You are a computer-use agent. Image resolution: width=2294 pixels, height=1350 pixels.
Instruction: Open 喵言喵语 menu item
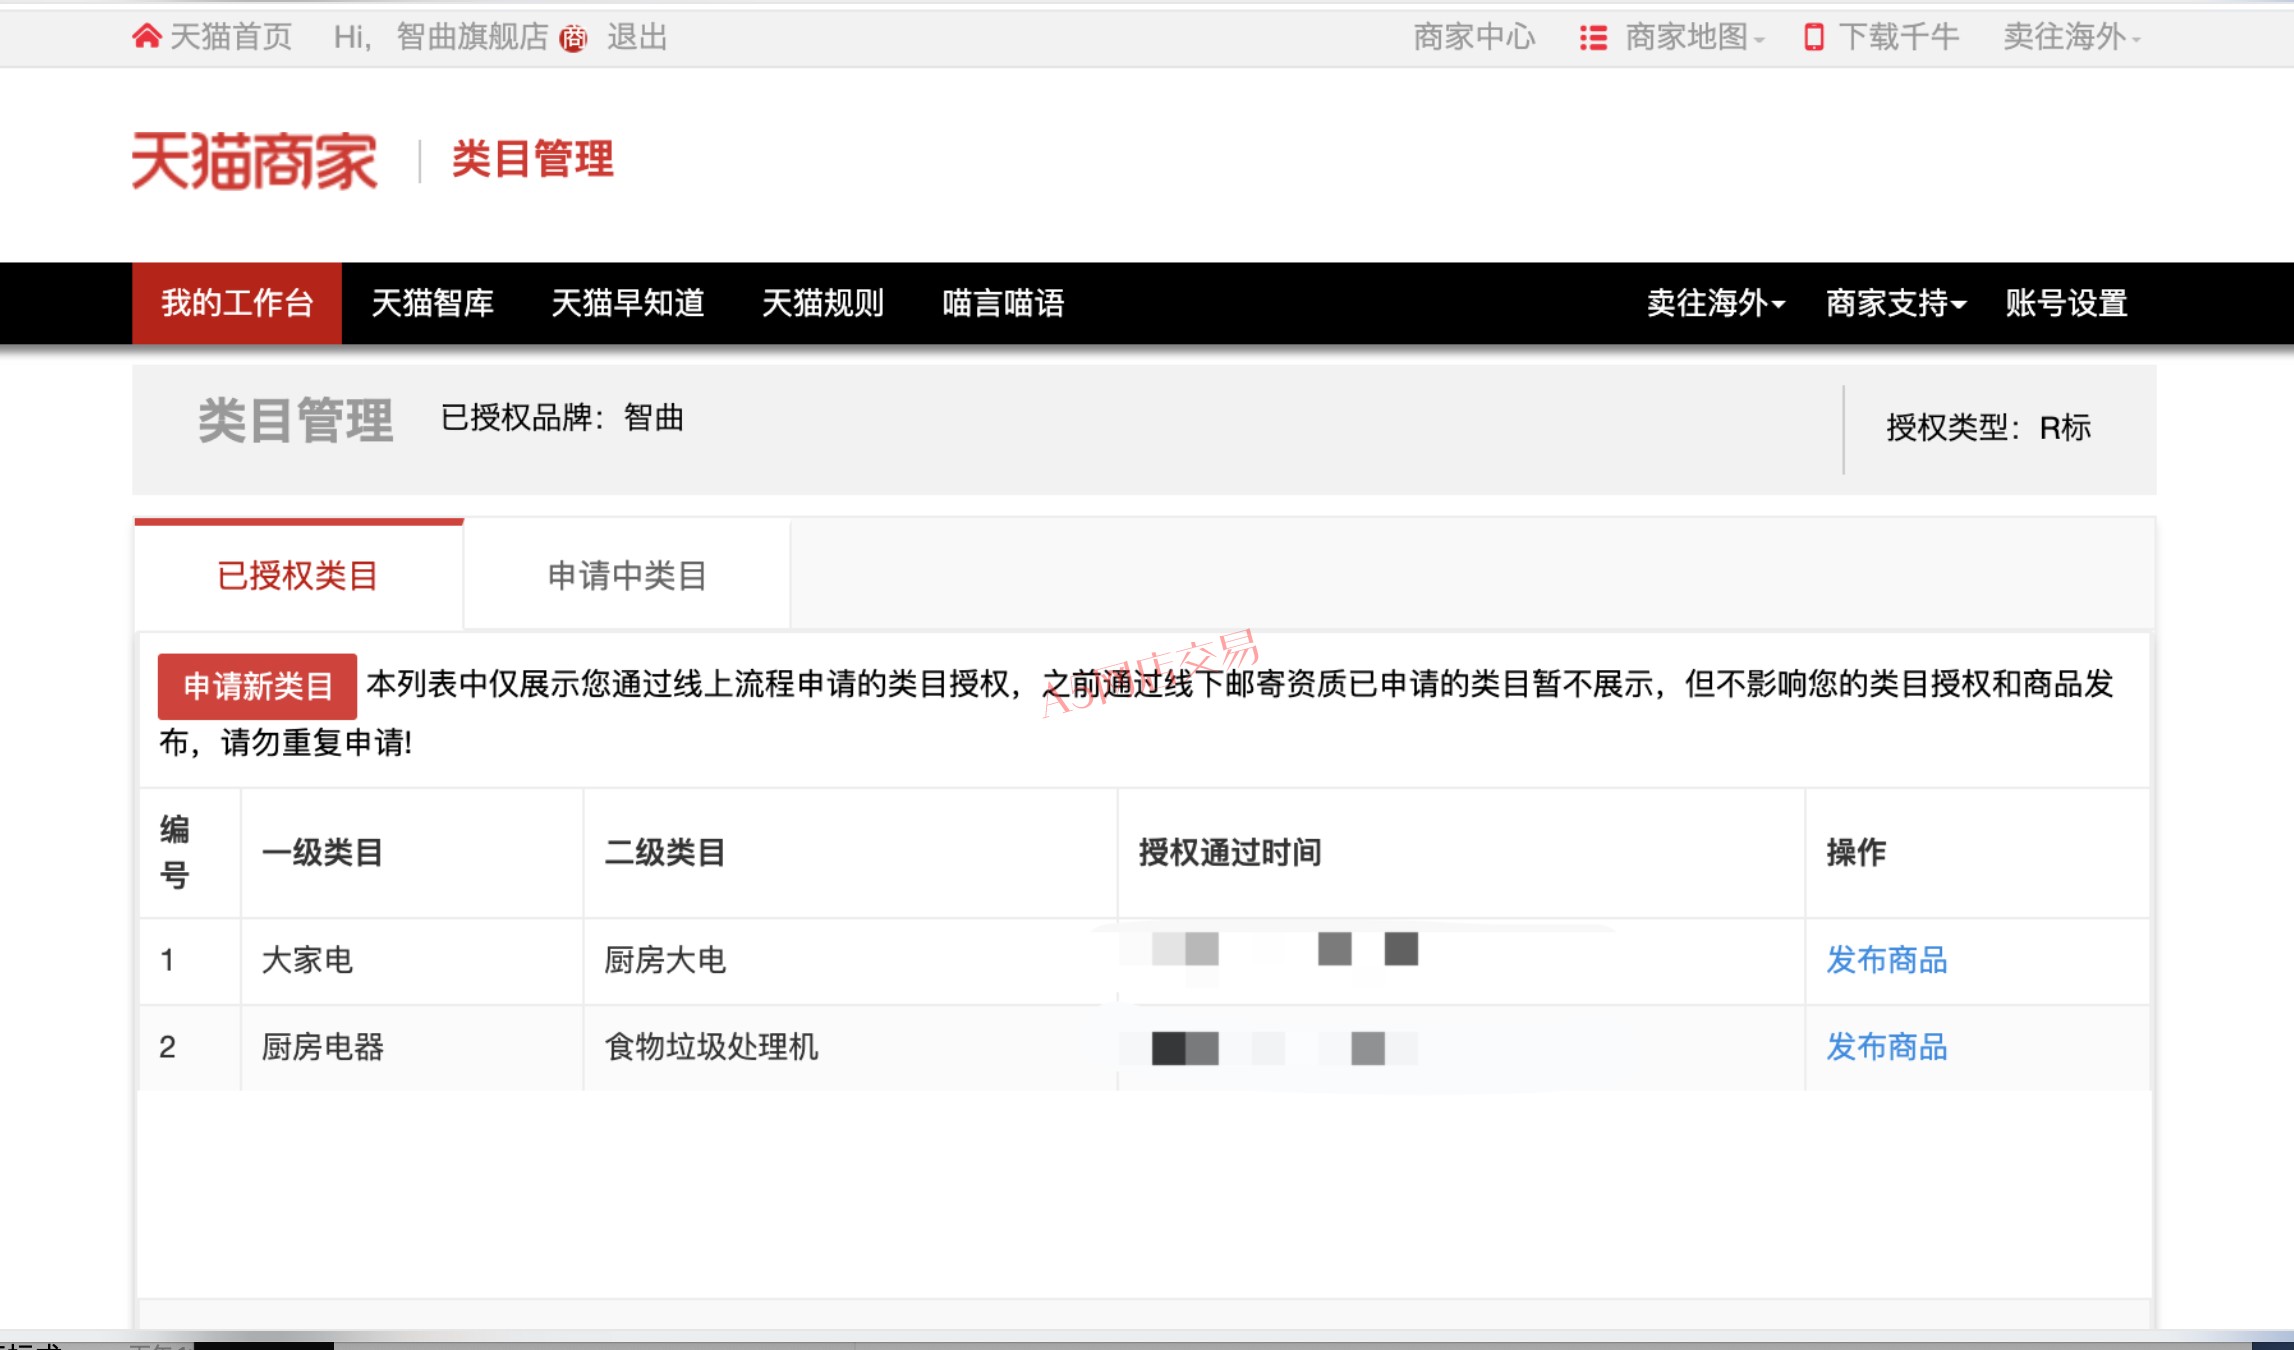coord(1003,303)
